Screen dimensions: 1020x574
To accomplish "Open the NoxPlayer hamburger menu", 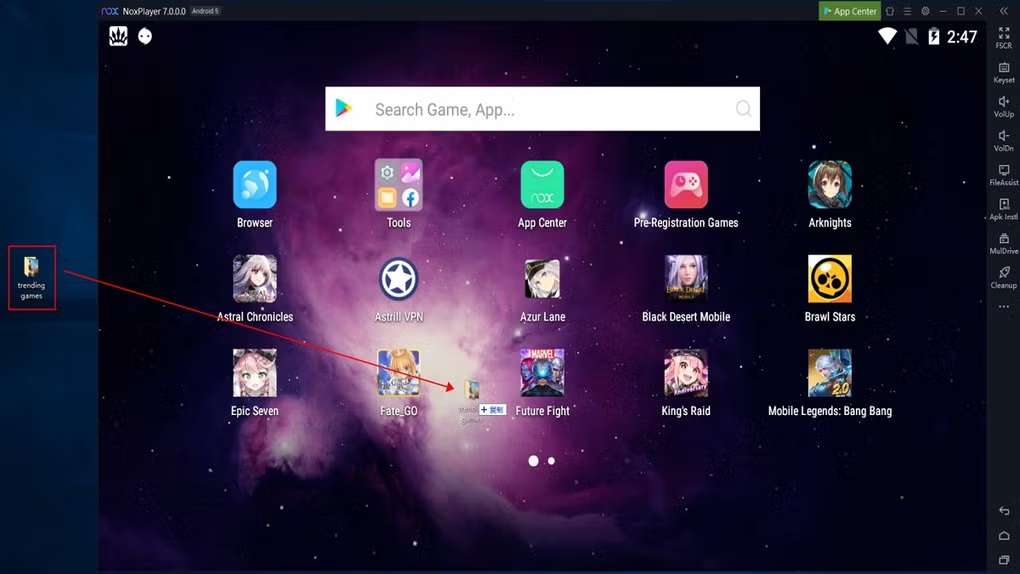I will (x=907, y=11).
